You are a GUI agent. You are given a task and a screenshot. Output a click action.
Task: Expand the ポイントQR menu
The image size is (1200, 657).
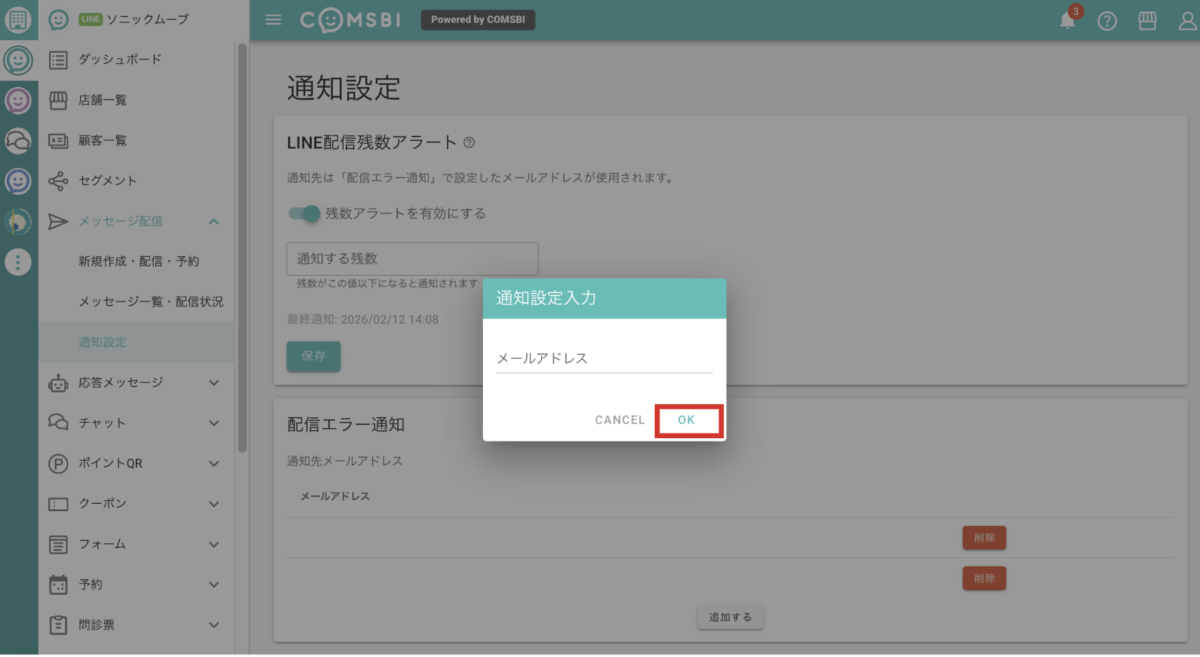[x=213, y=463]
